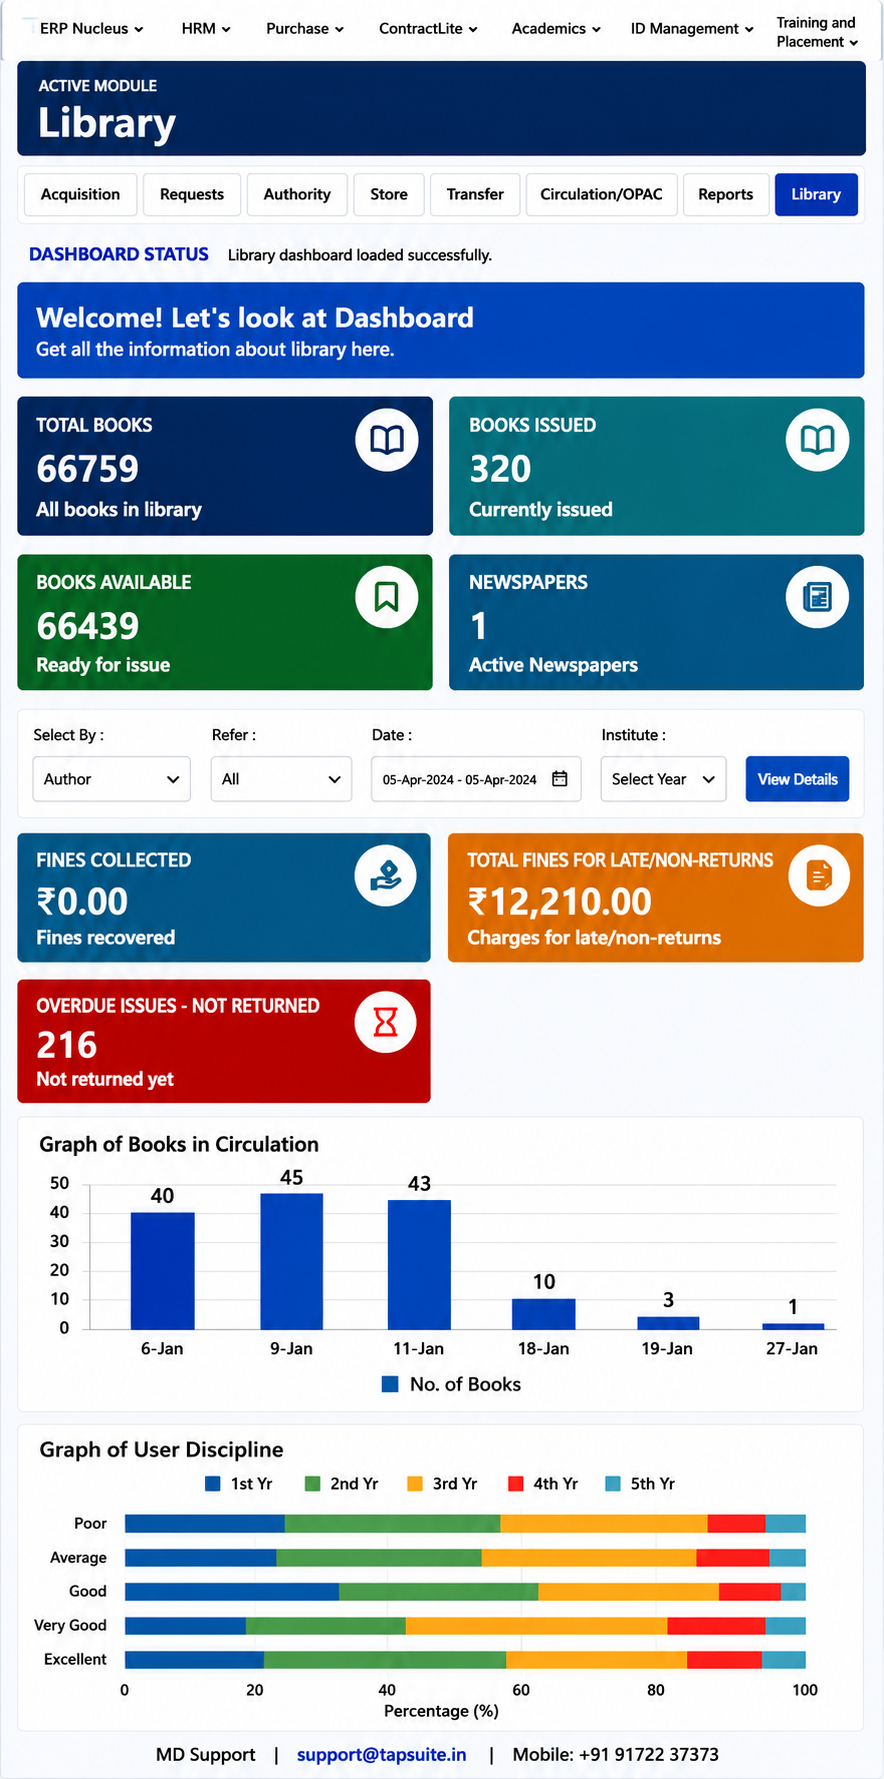Click the Good row's blue 1st Yr bar segment
Screen dimensions: 884x1779
pyautogui.click(x=232, y=1591)
